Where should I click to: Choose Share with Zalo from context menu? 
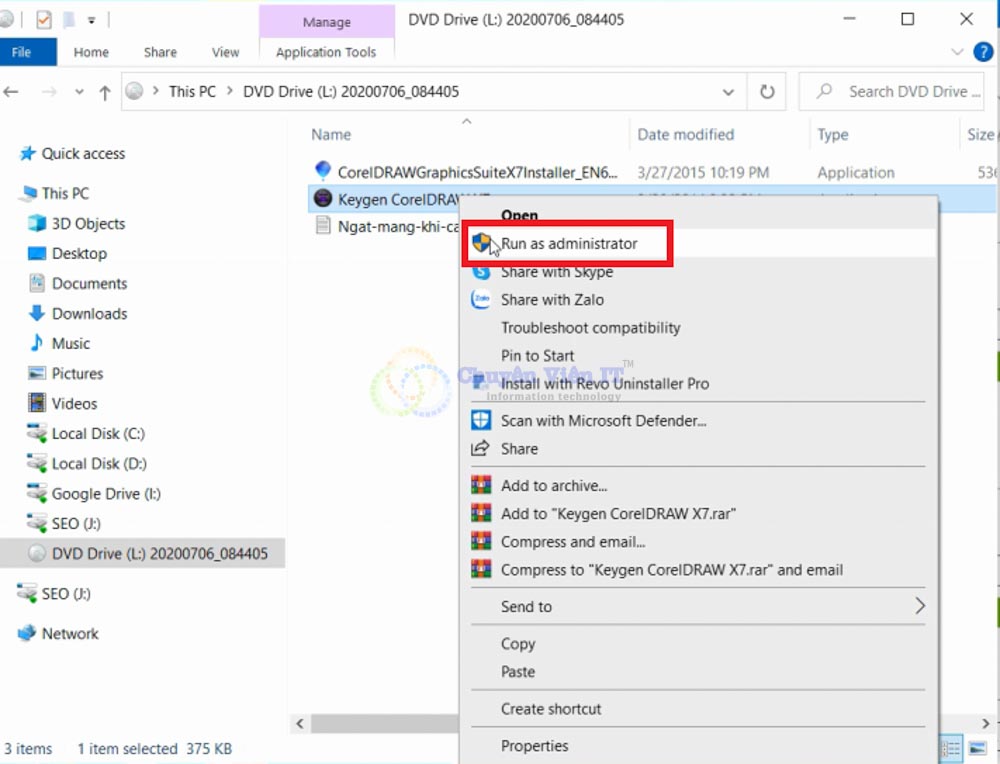point(552,299)
